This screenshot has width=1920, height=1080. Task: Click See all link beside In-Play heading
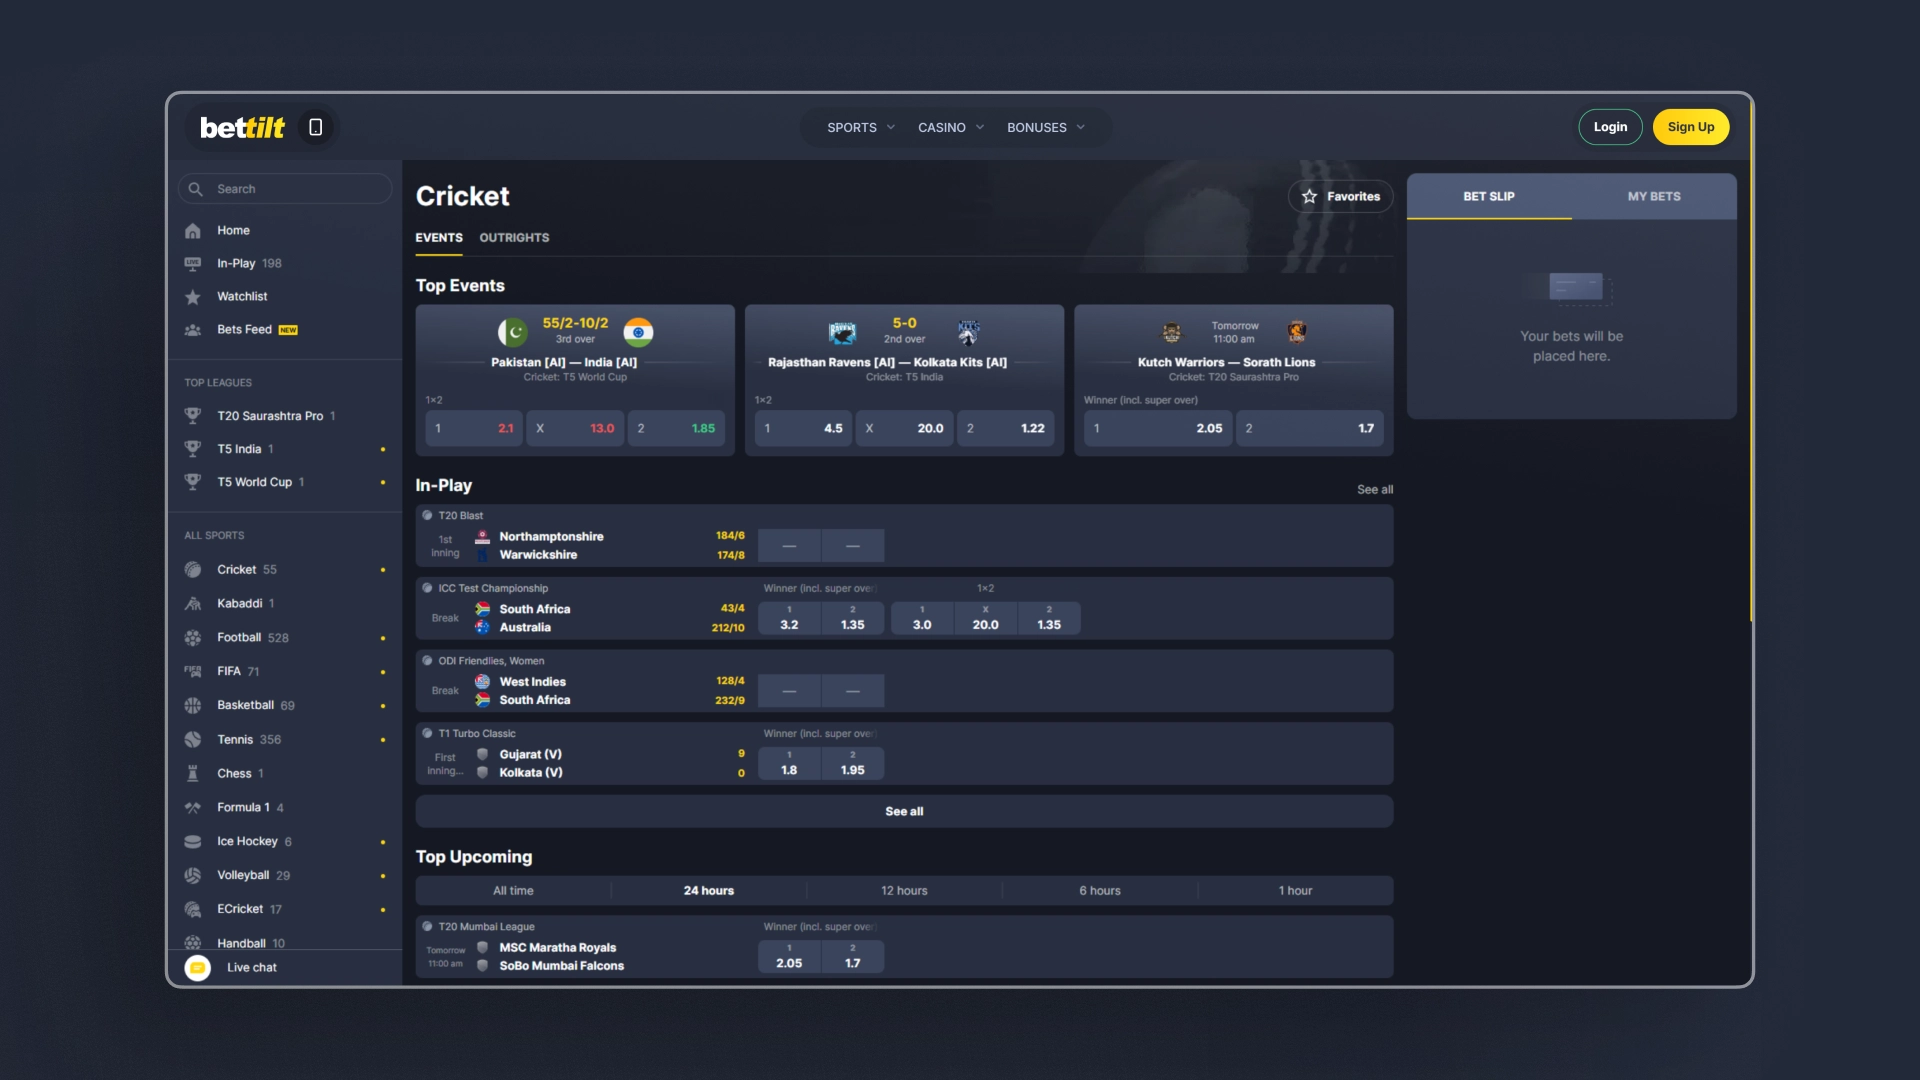[1375, 490]
